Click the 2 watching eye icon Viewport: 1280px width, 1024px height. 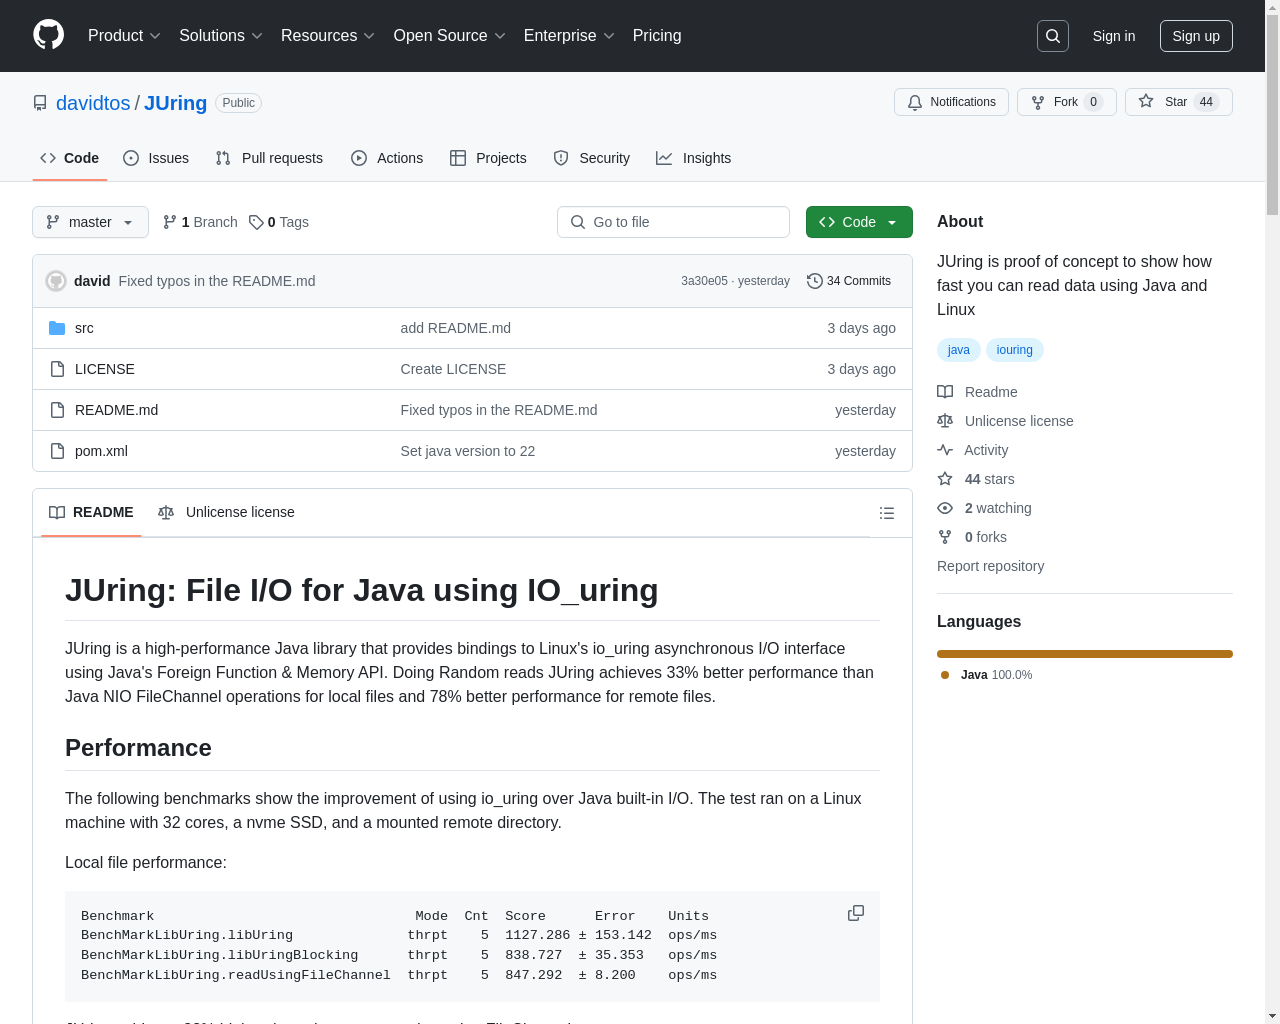tap(945, 508)
